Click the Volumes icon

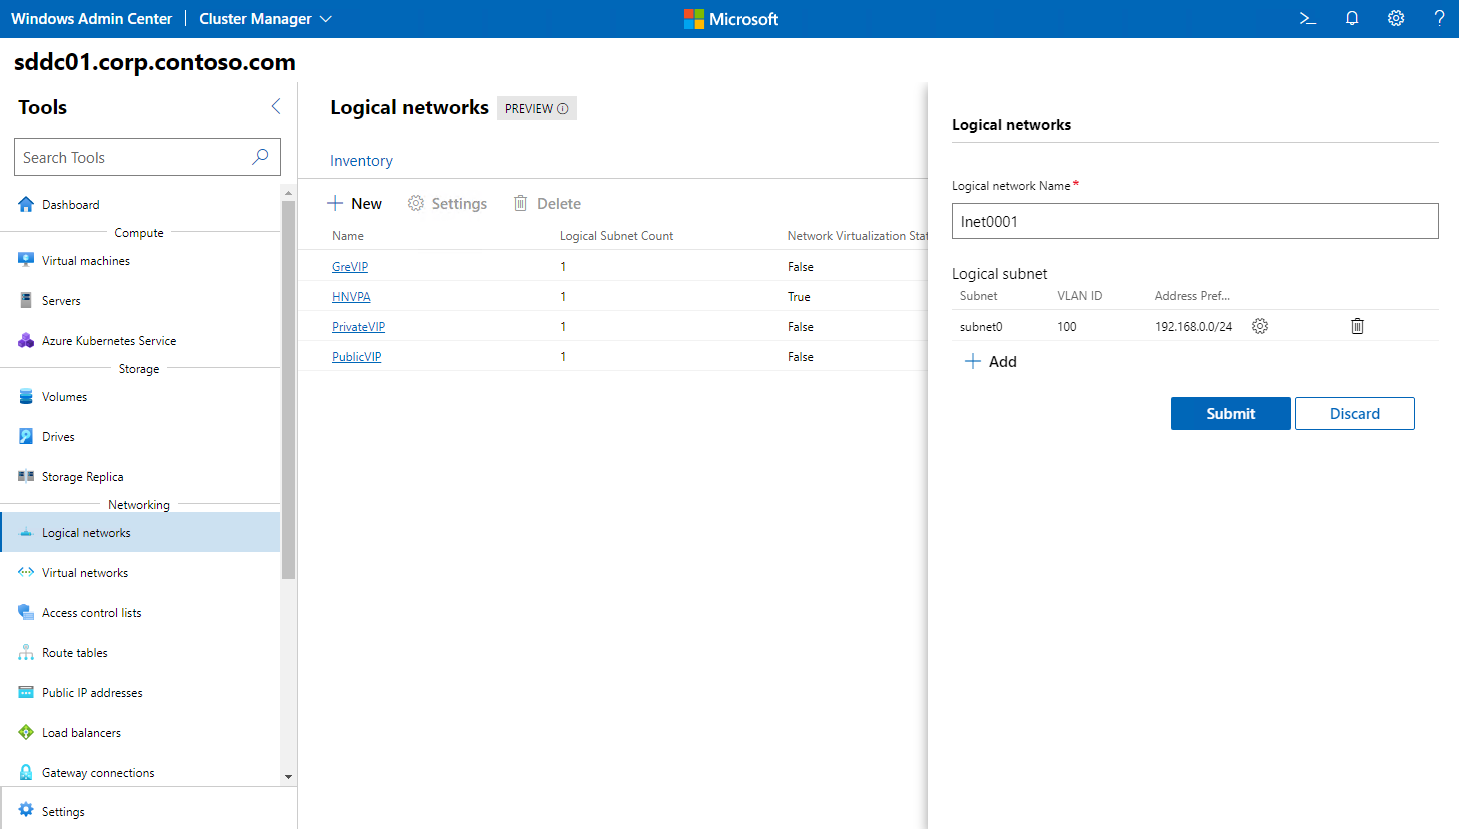26,396
